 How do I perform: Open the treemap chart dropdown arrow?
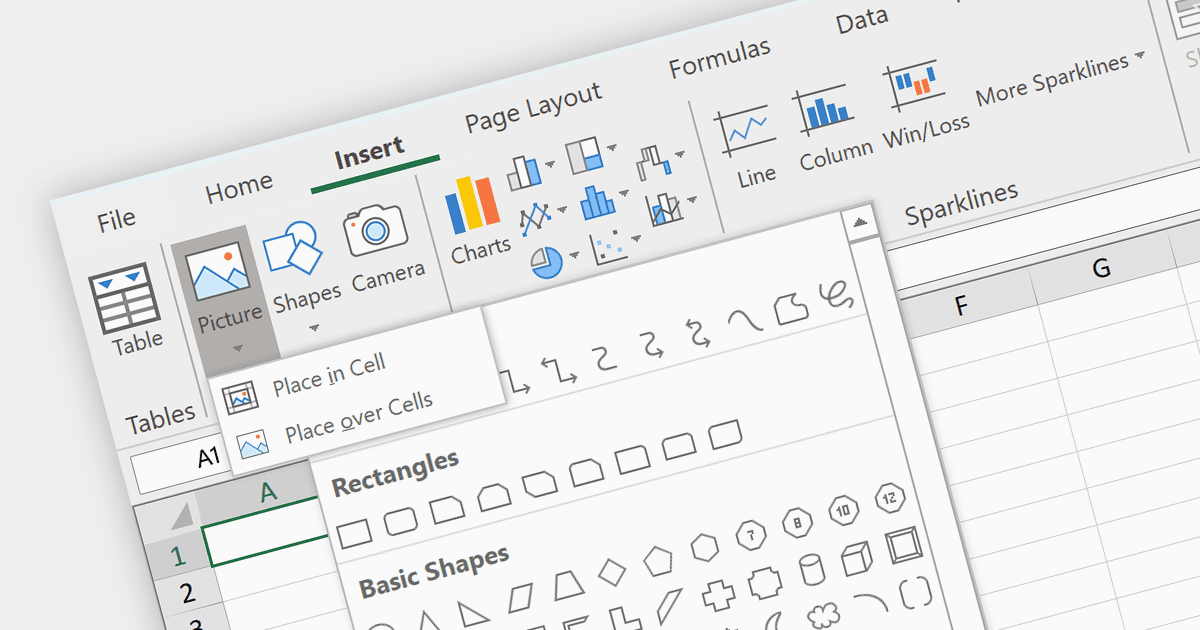[x=611, y=147]
